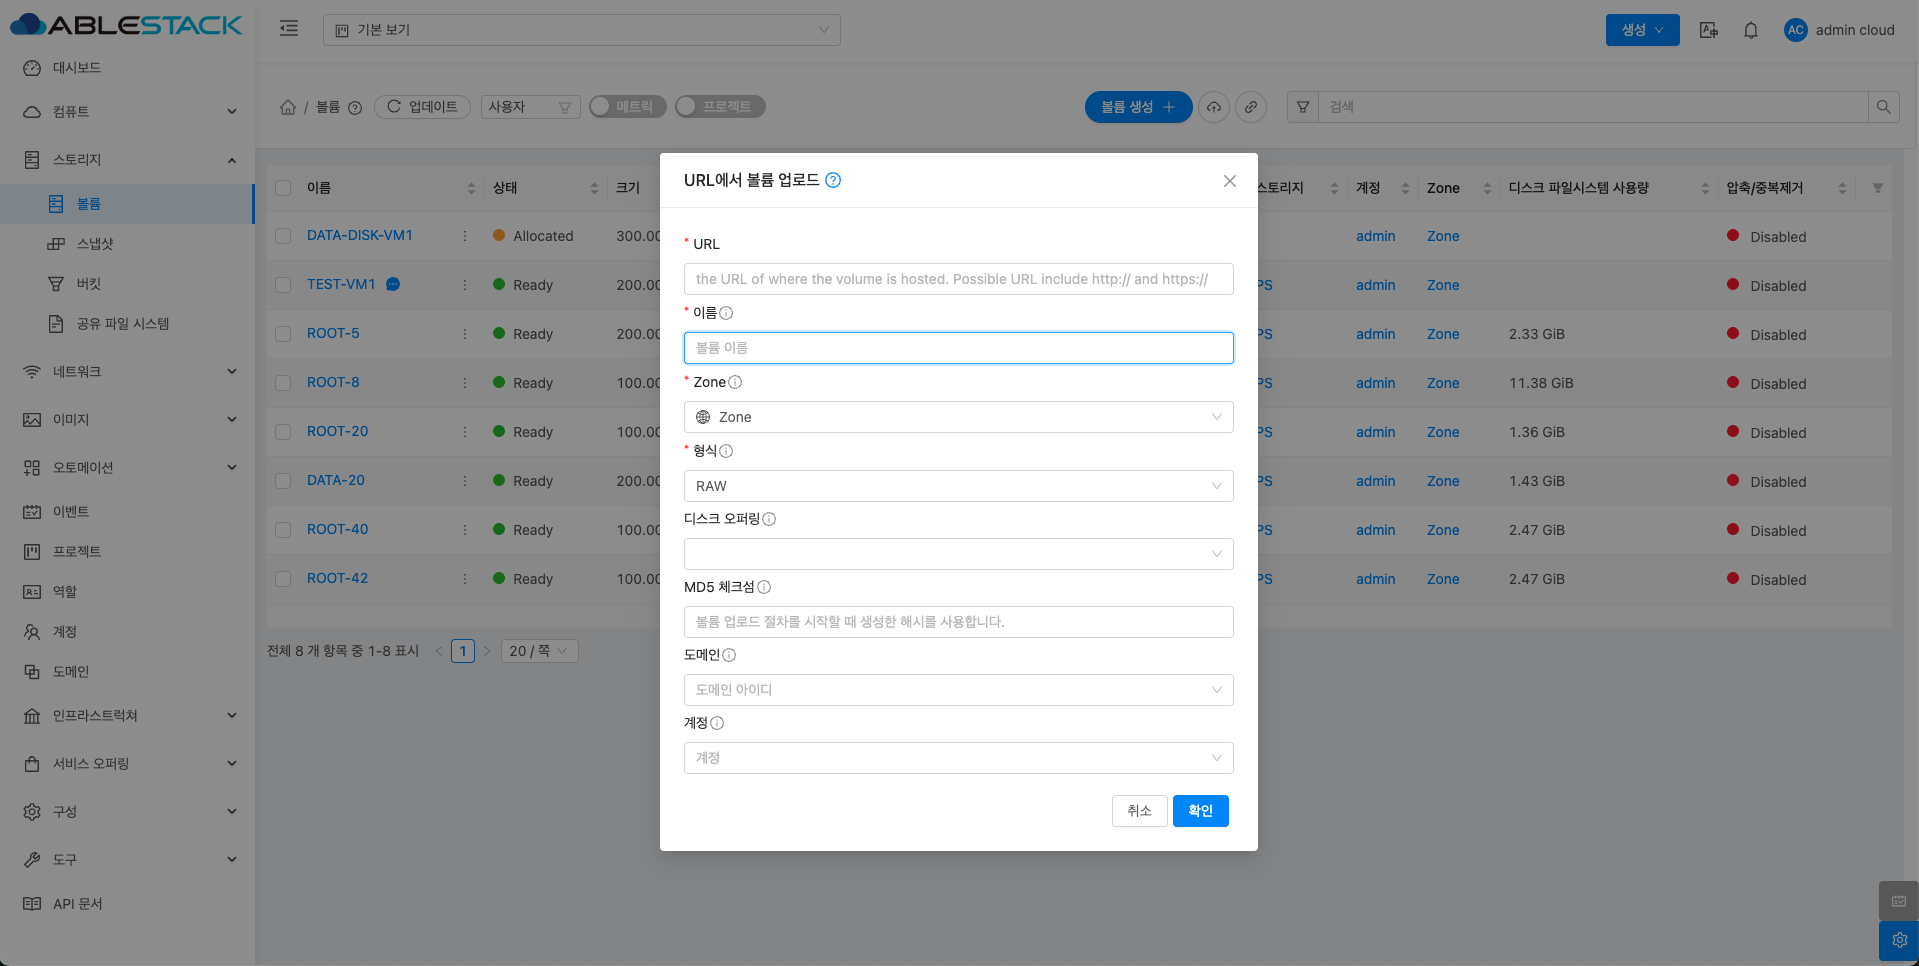
Task: Click the sidebar collapse menu icon
Action: [289, 29]
